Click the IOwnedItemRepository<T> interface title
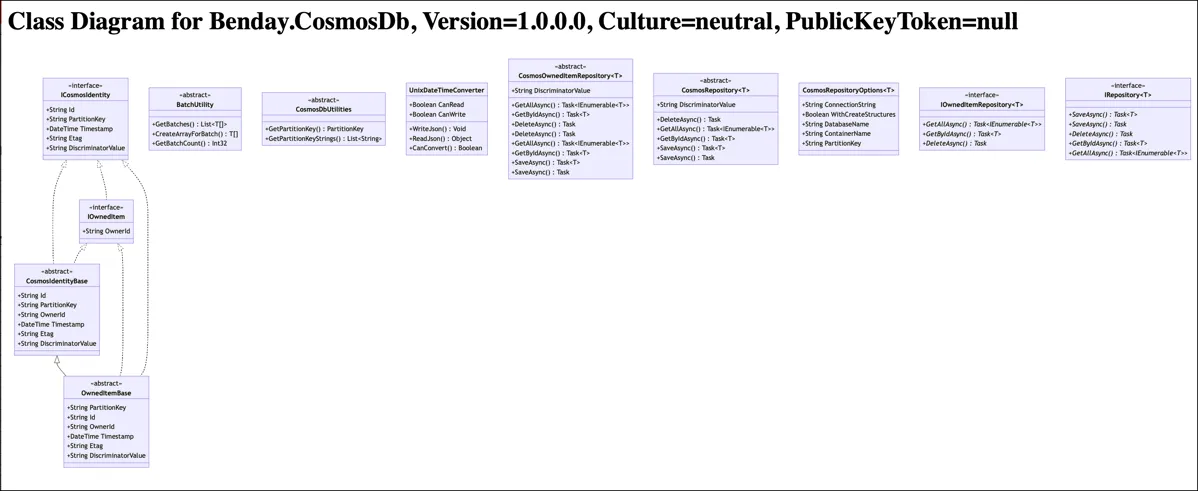This screenshot has width=1198, height=491. [982, 105]
